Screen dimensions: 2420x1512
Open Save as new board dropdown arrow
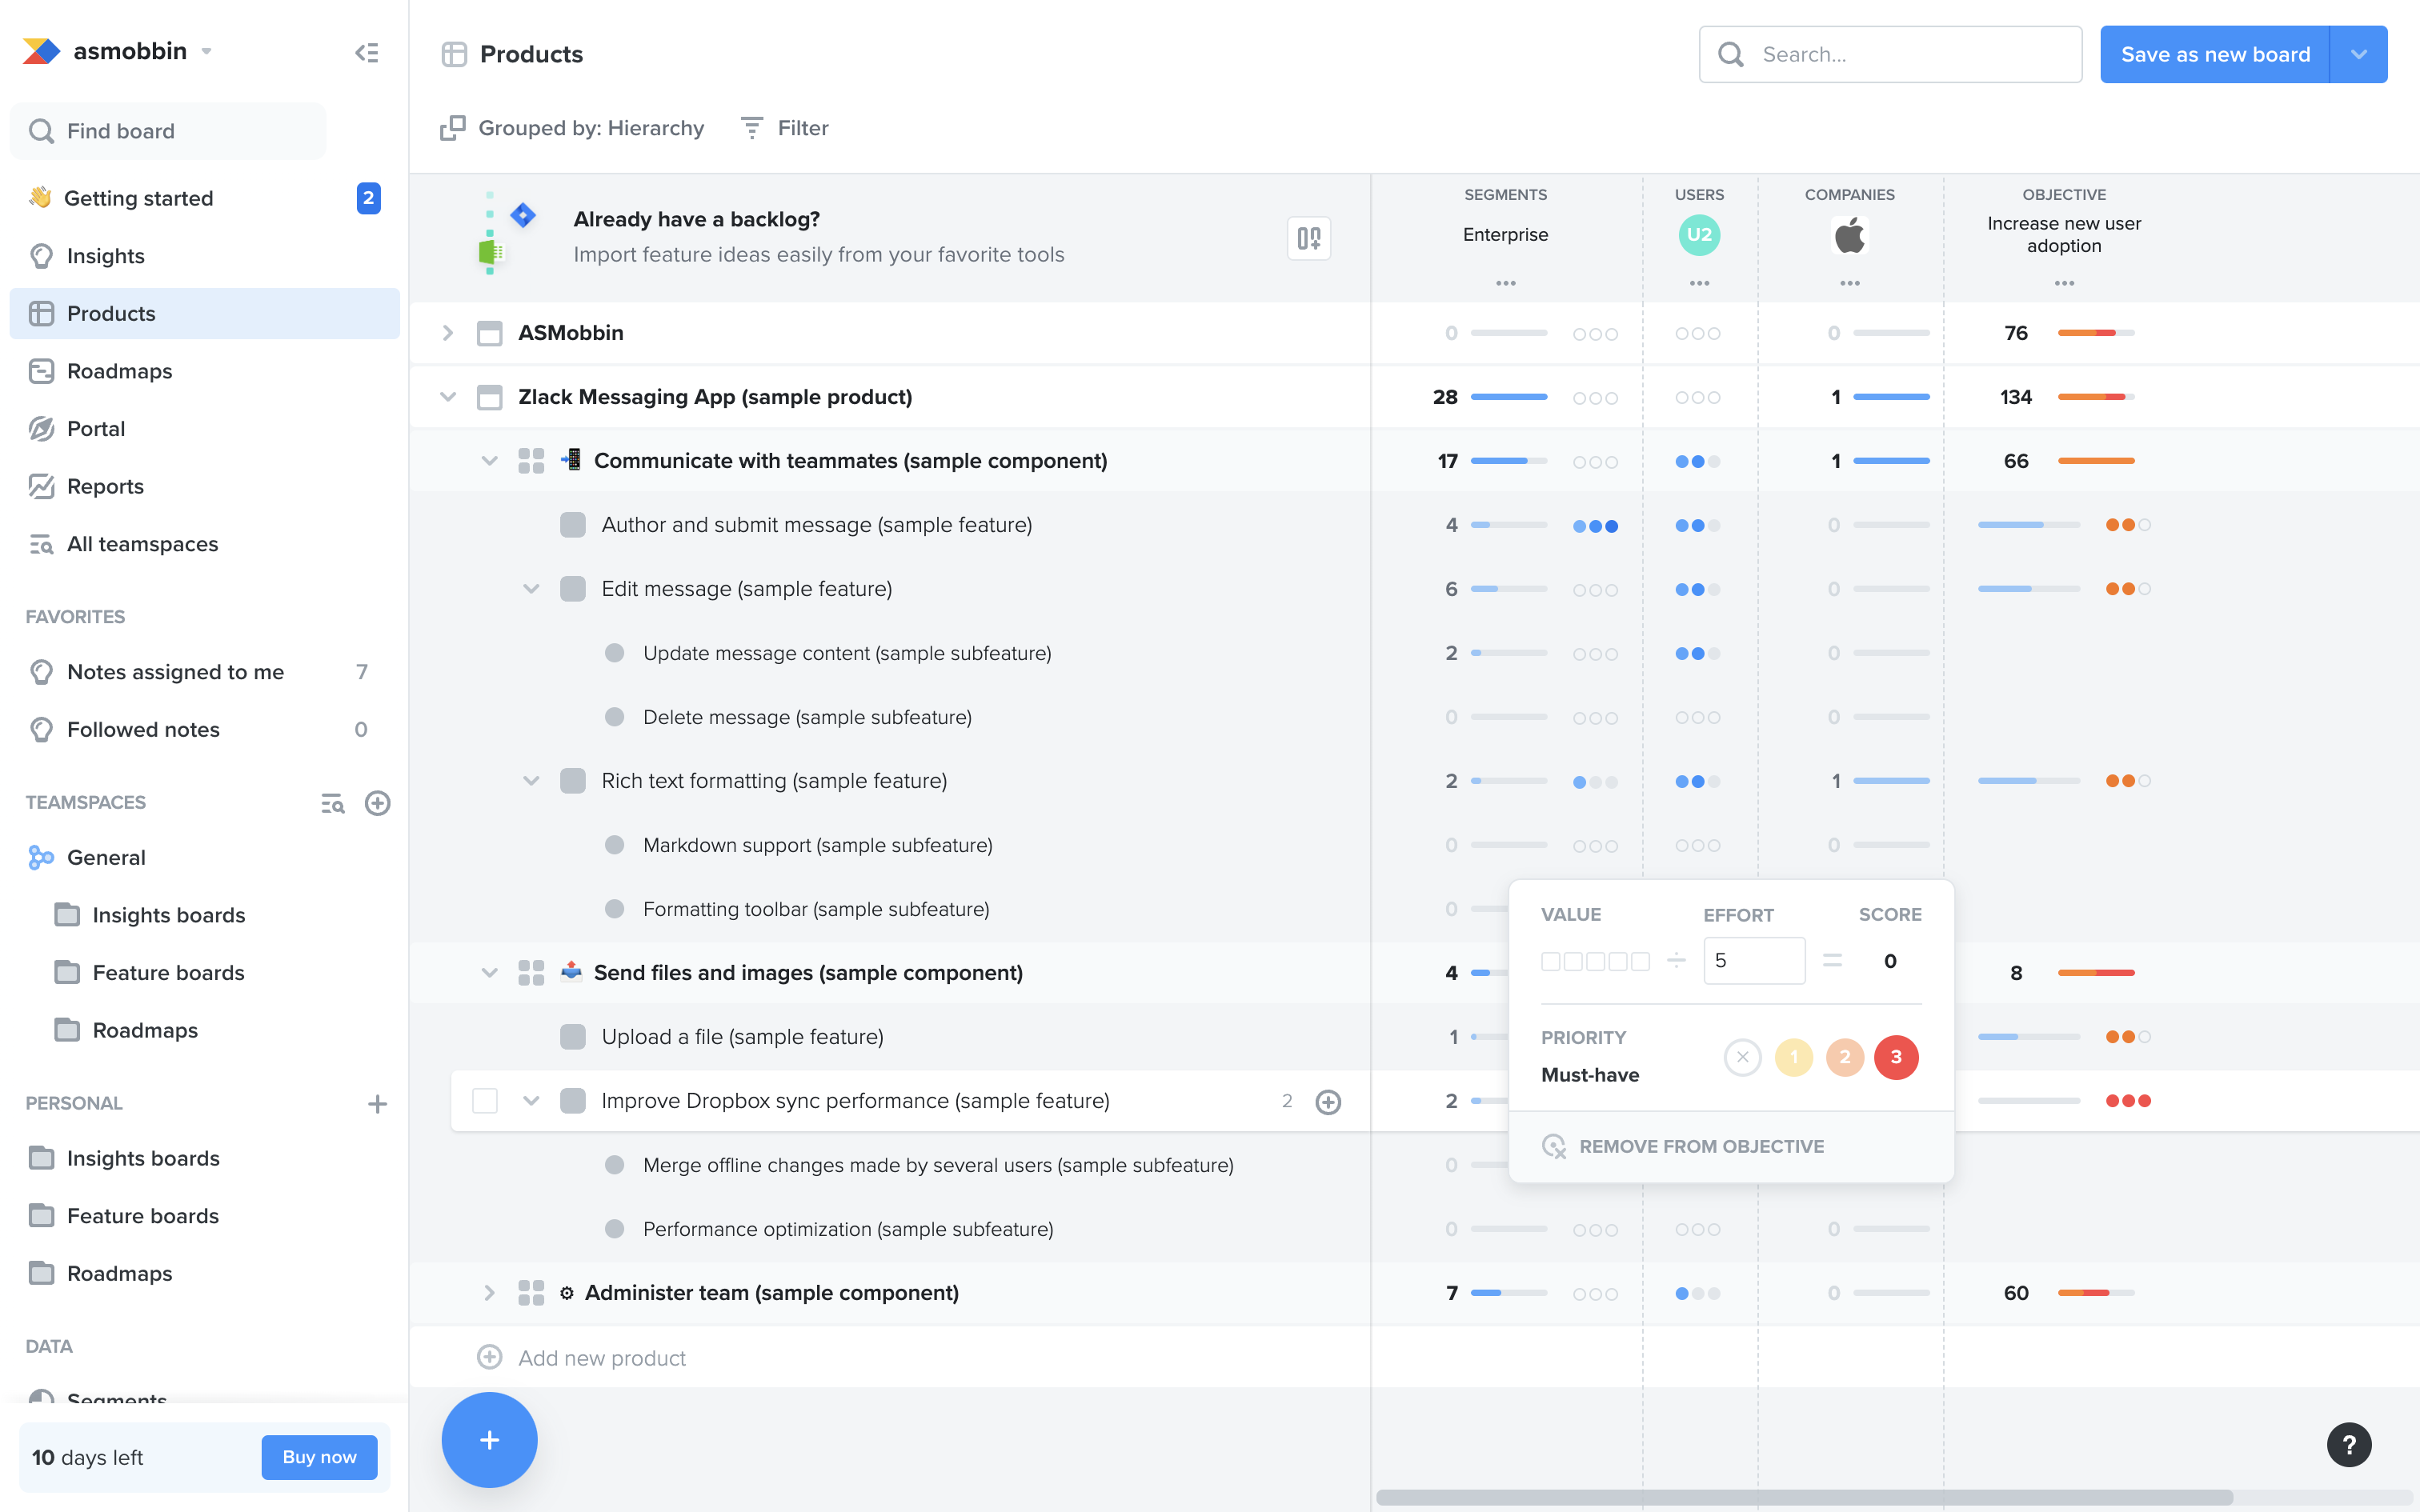point(2359,54)
